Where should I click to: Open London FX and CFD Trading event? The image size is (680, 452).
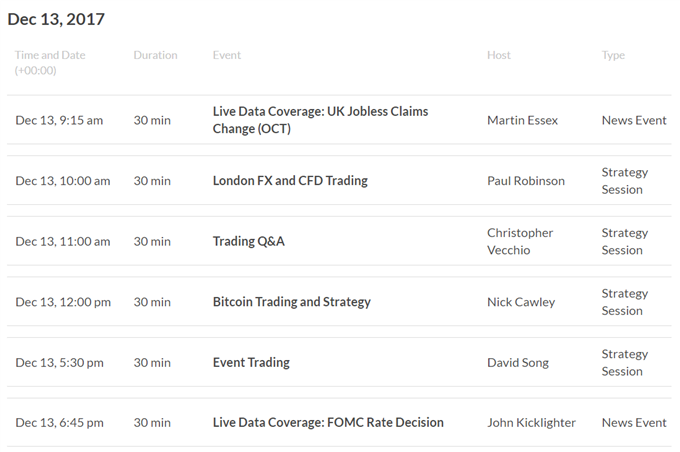290,180
